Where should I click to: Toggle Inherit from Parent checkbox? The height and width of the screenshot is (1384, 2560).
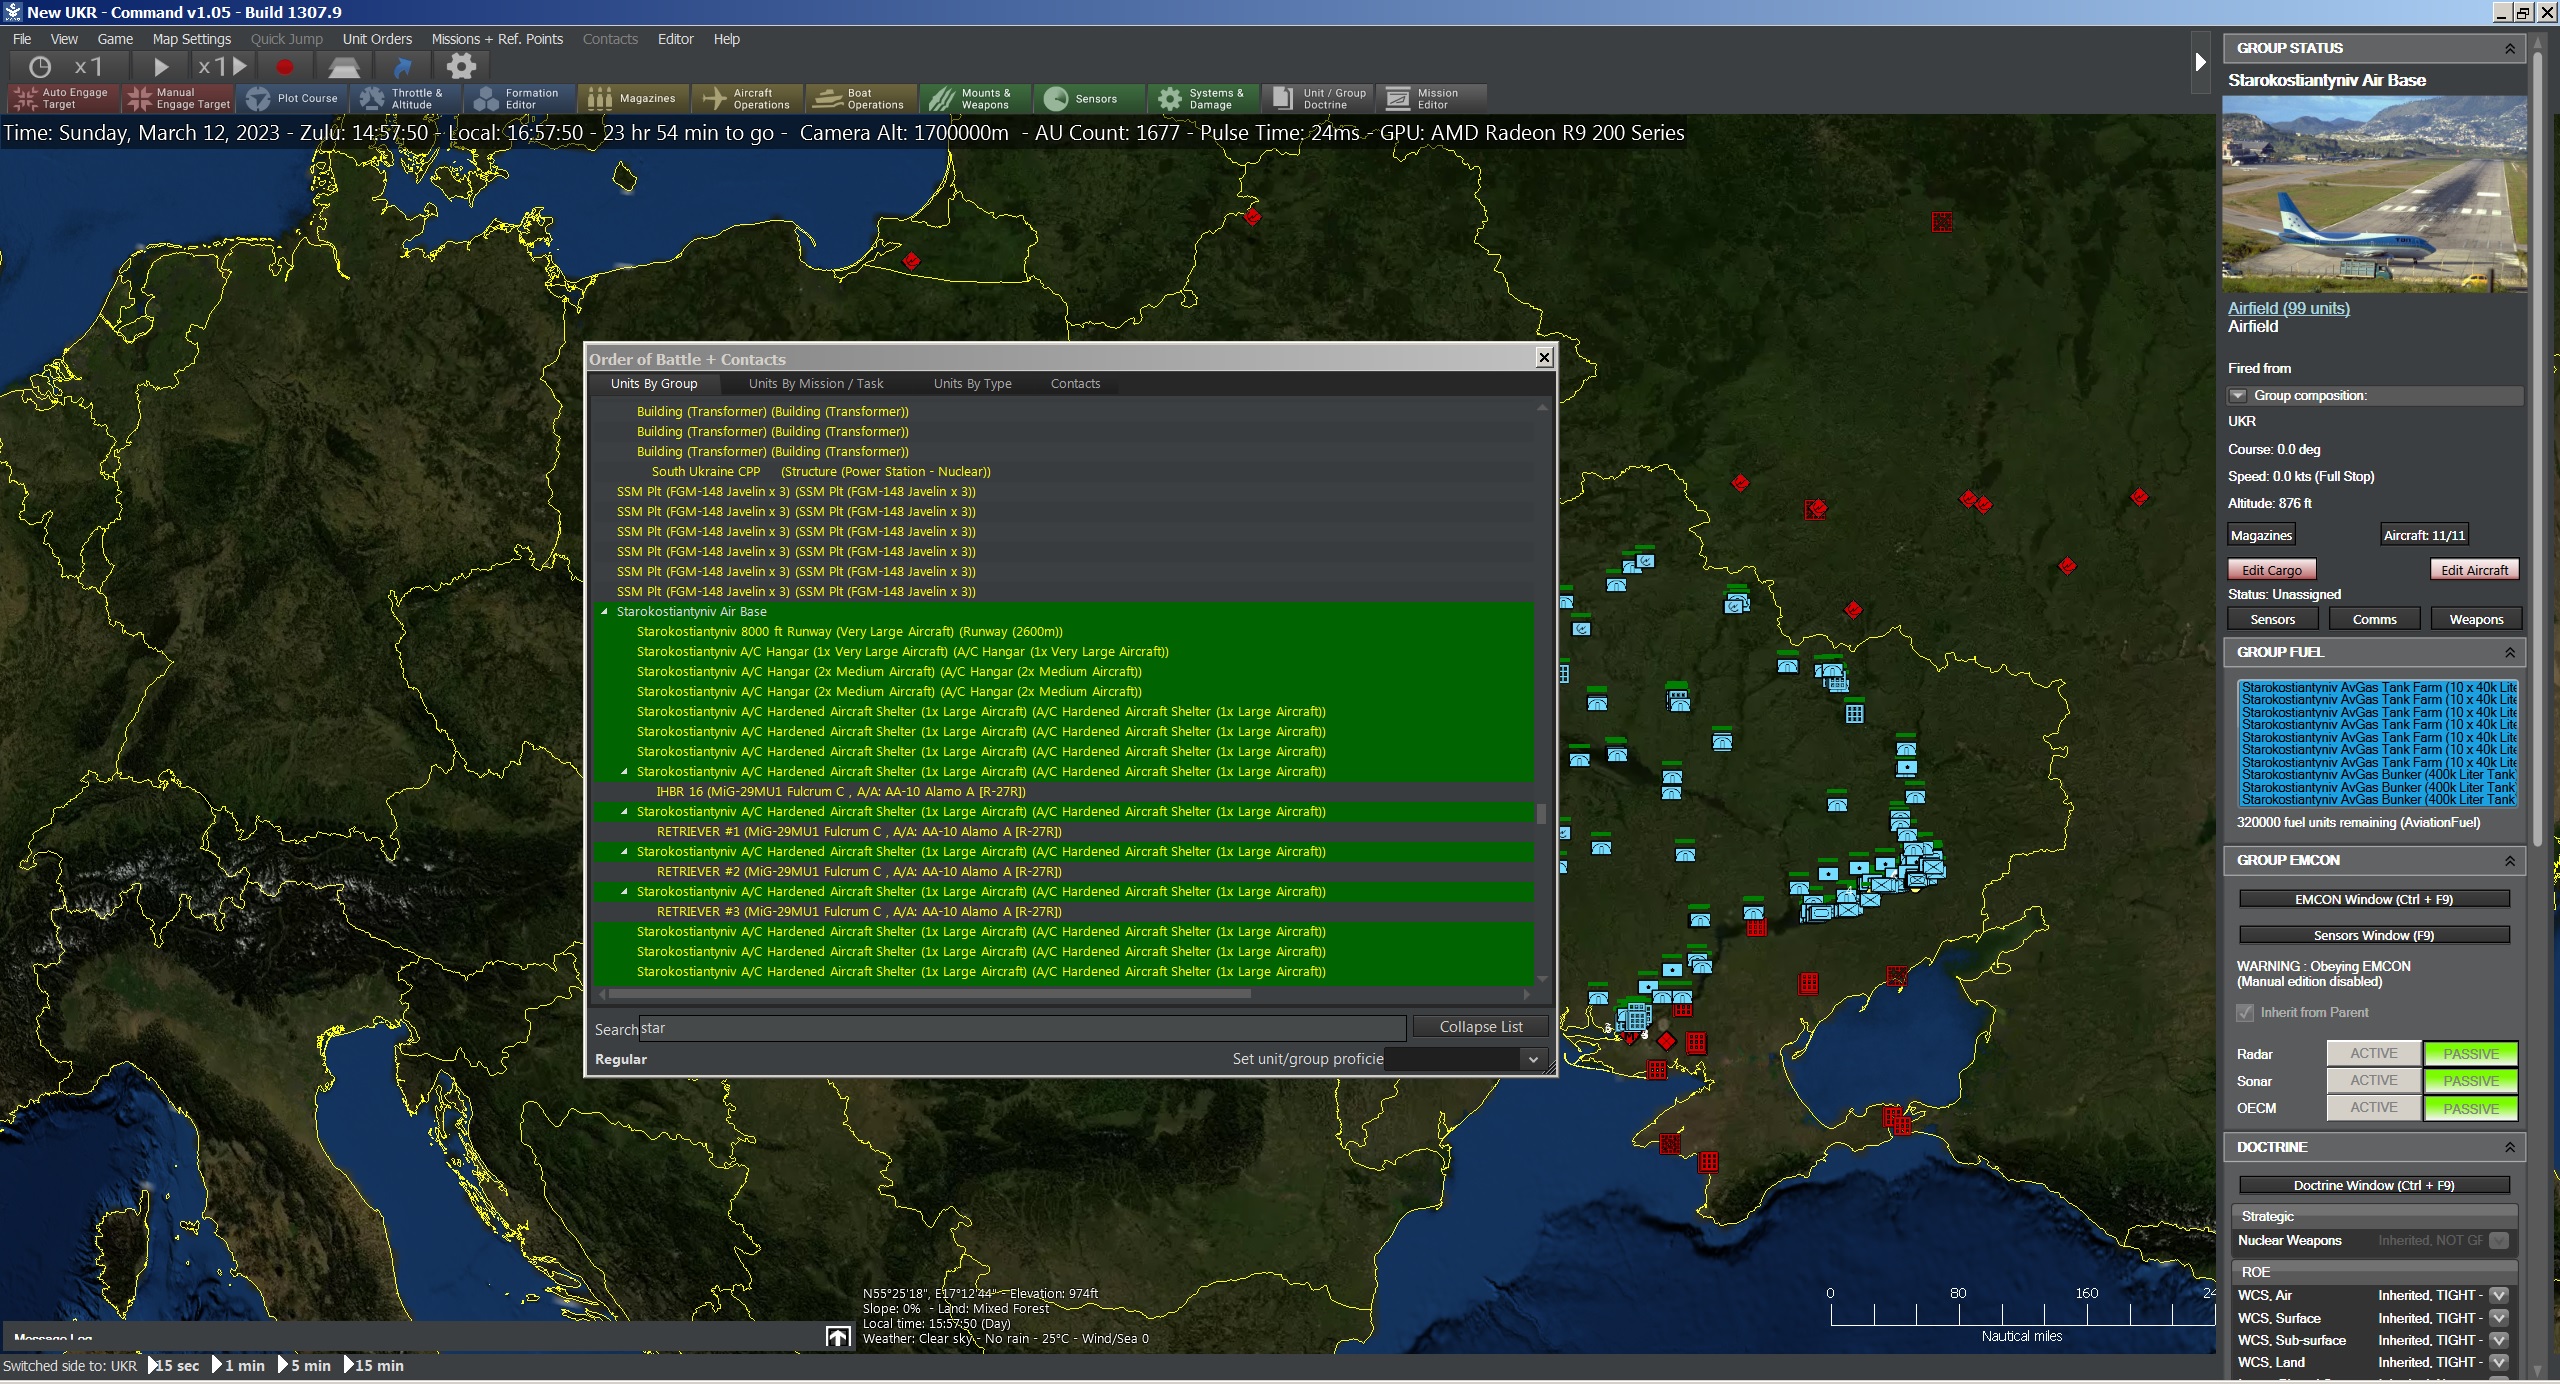pyautogui.click(x=2246, y=1013)
